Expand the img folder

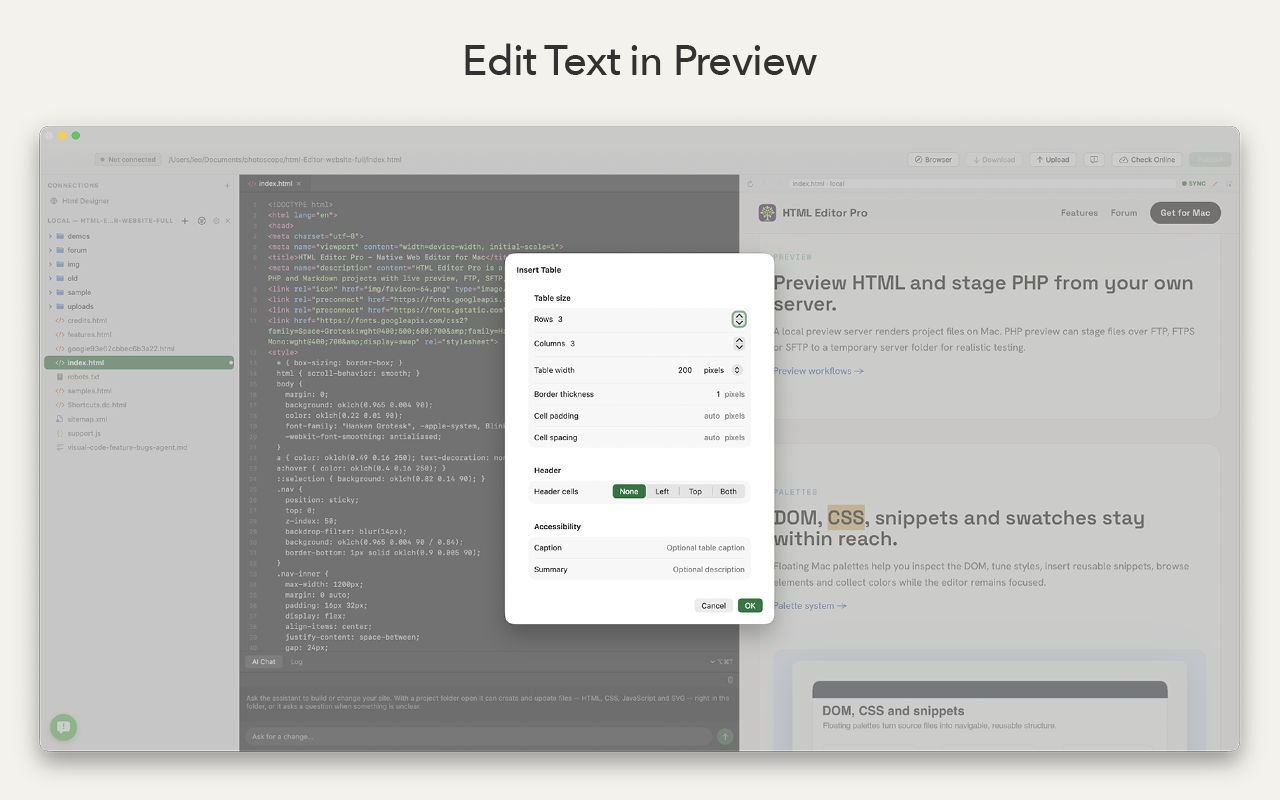pos(51,264)
